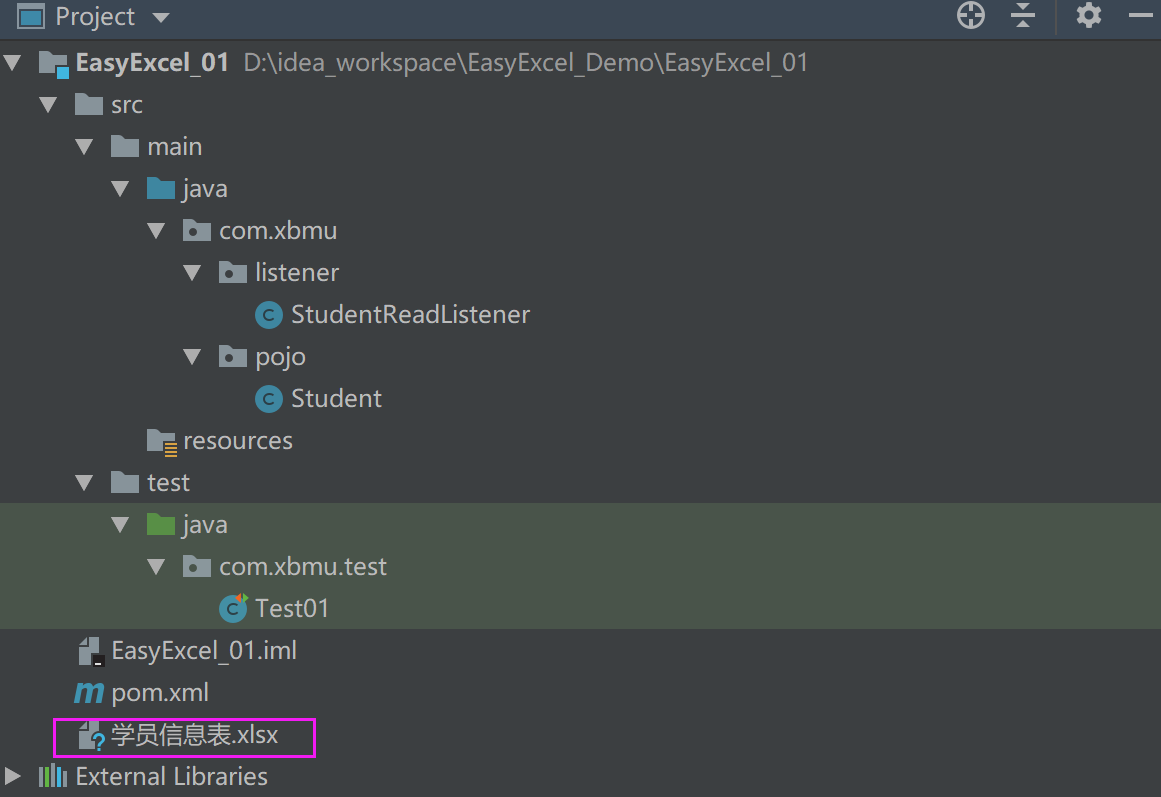Collapse the pojo package arrow

pyautogui.click(x=192, y=357)
